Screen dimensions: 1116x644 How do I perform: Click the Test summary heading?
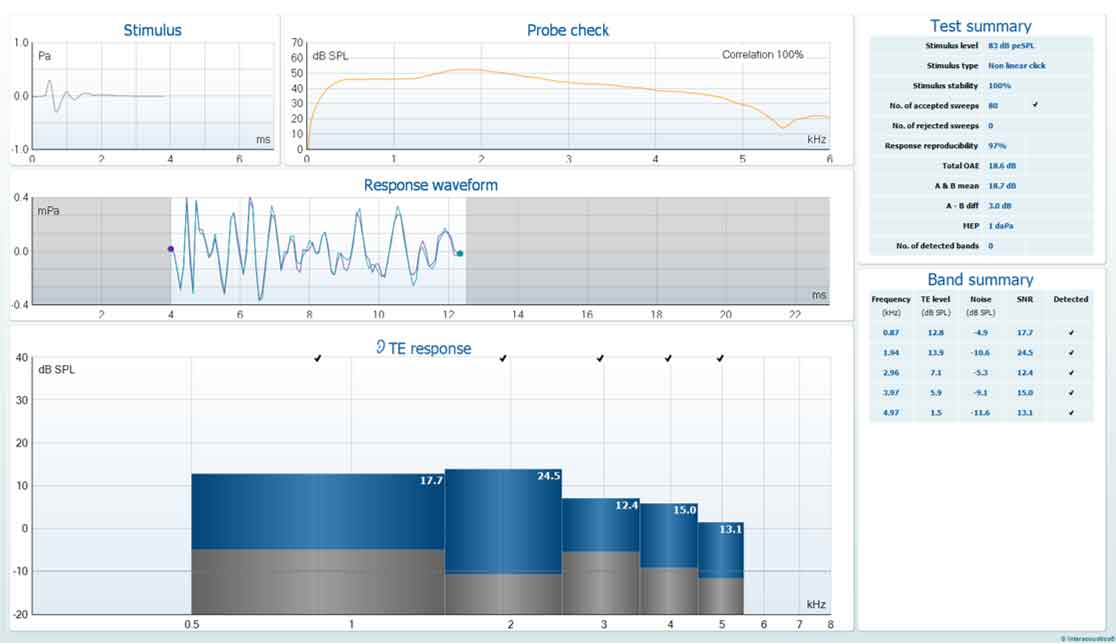pyautogui.click(x=980, y=26)
